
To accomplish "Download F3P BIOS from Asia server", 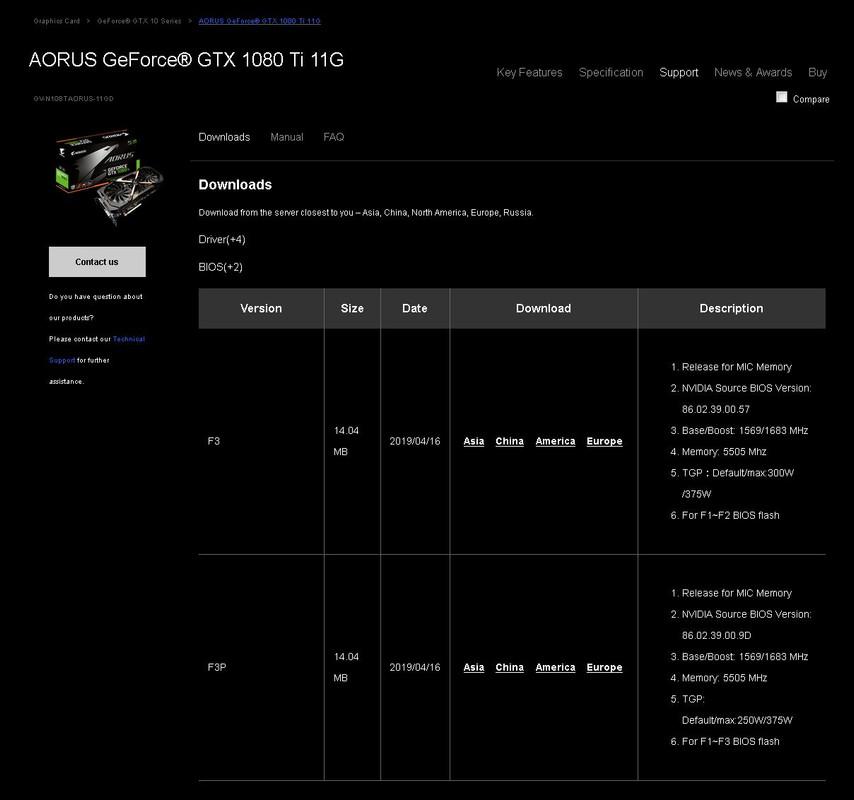I will pyautogui.click(x=473, y=667).
